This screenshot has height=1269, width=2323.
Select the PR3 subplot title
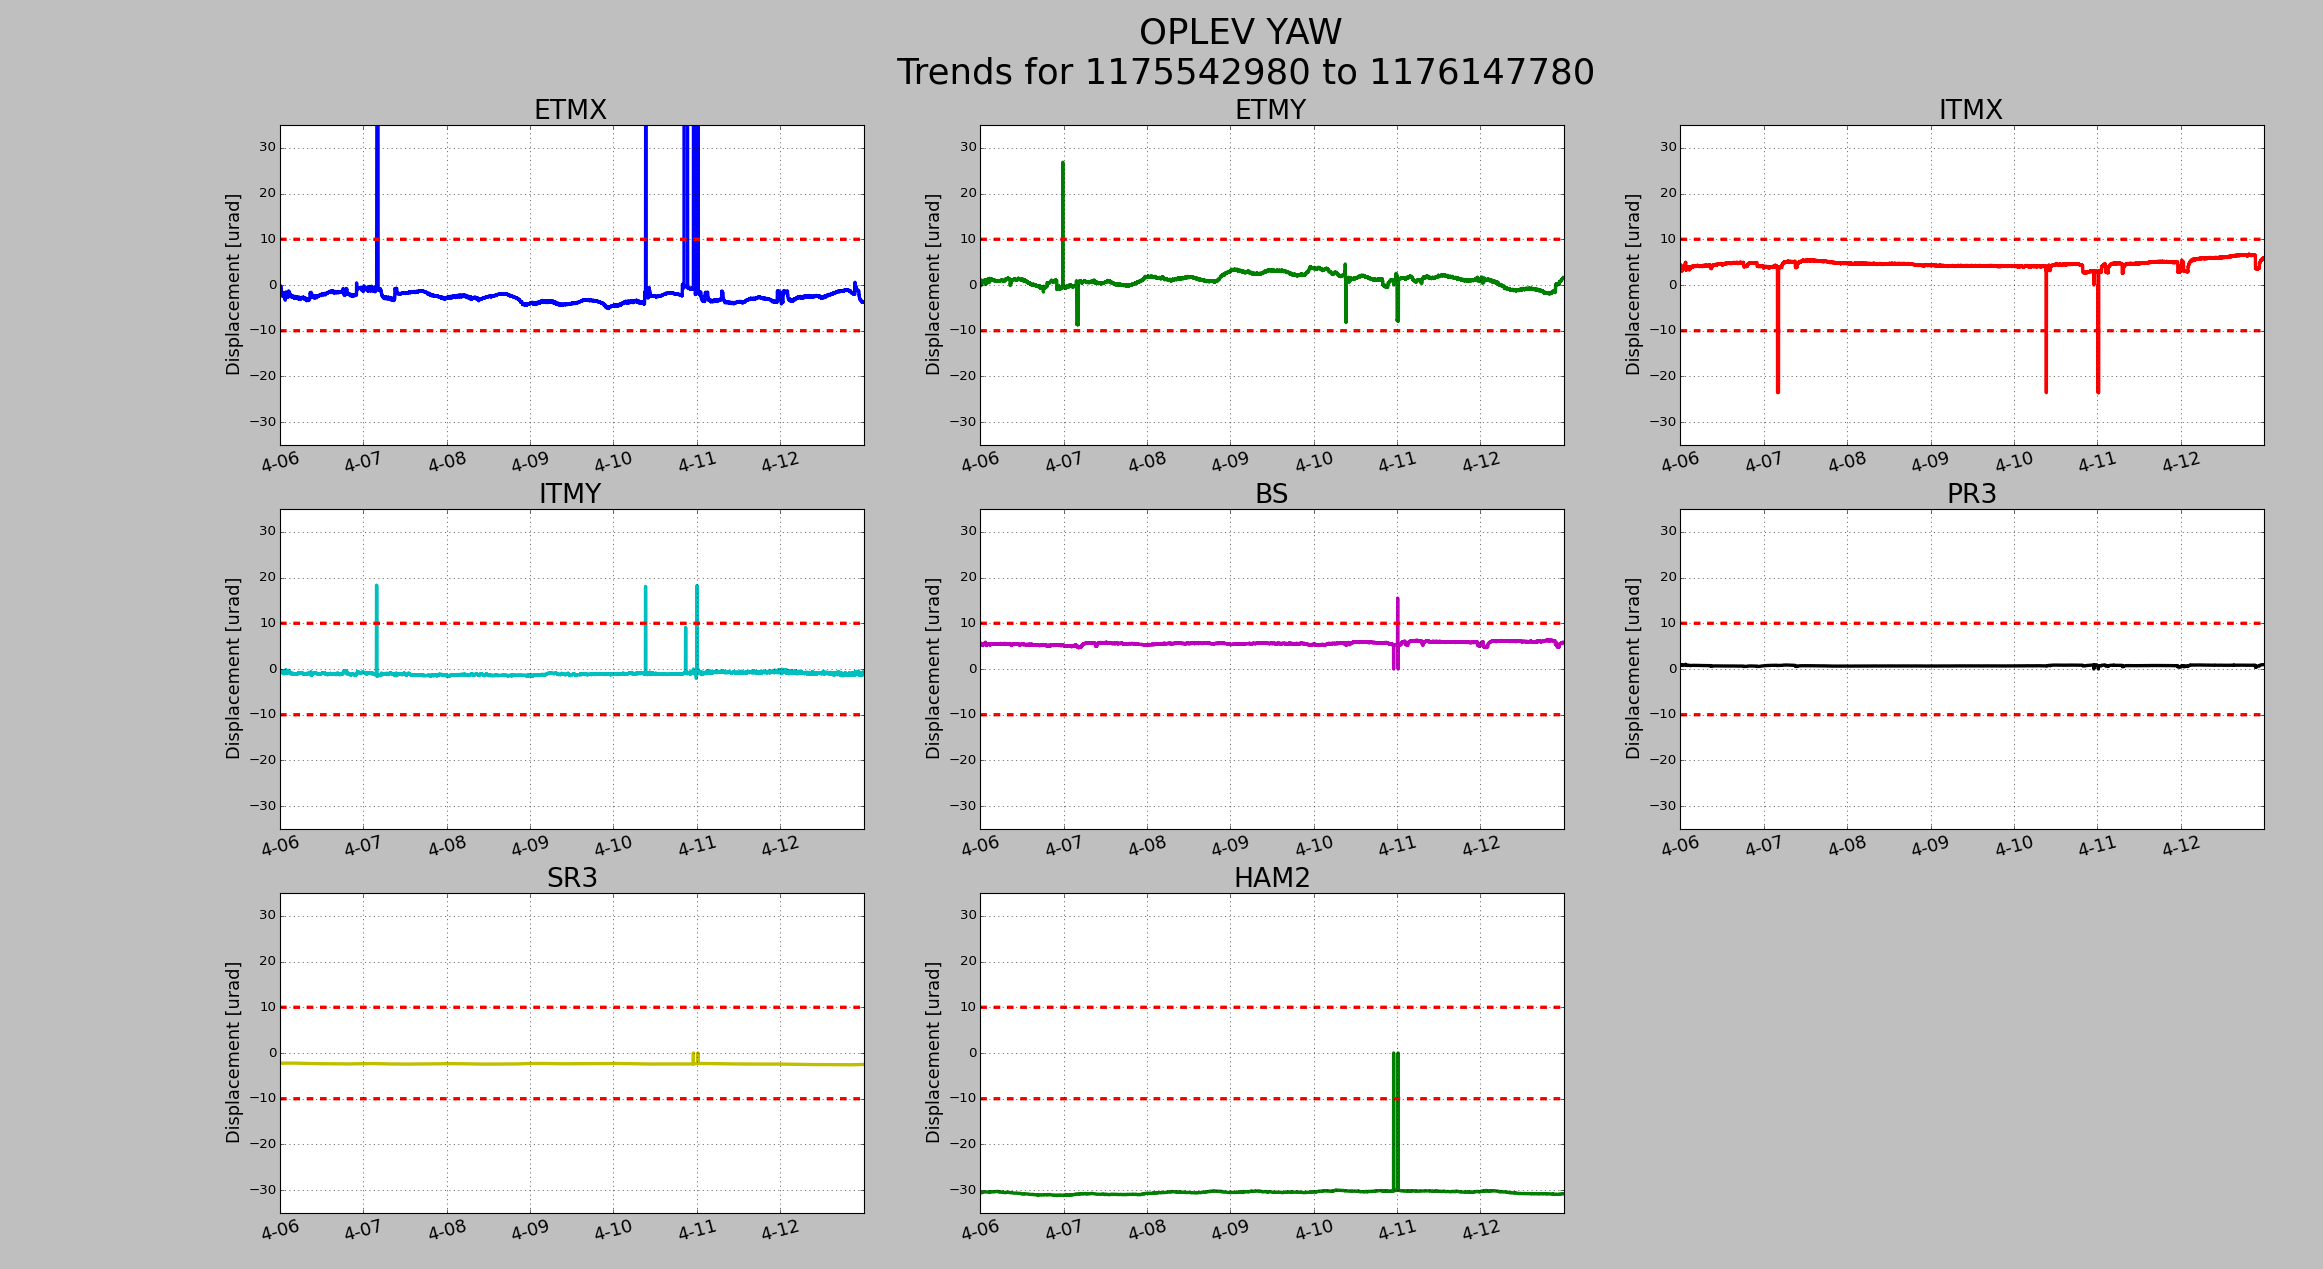coord(1971,494)
